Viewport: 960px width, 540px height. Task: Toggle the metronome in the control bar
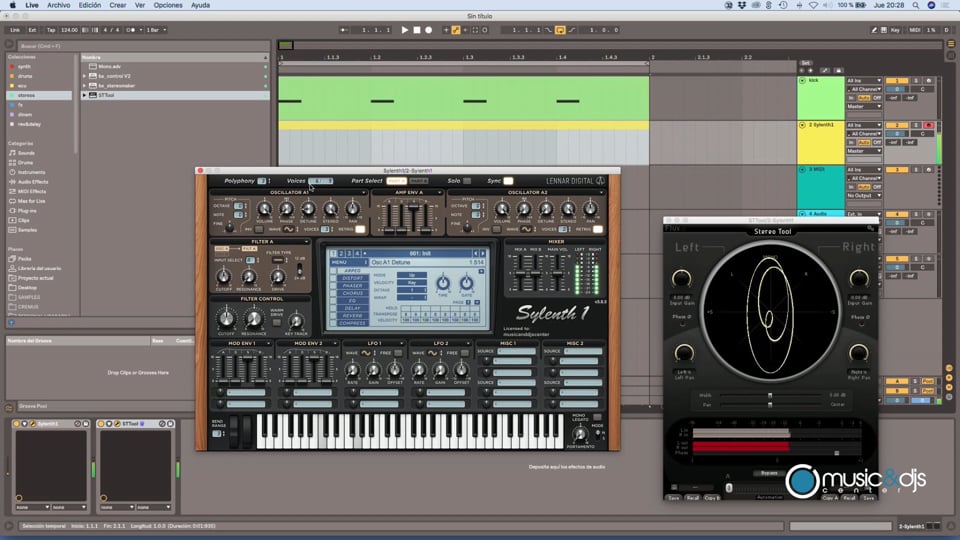(x=131, y=30)
